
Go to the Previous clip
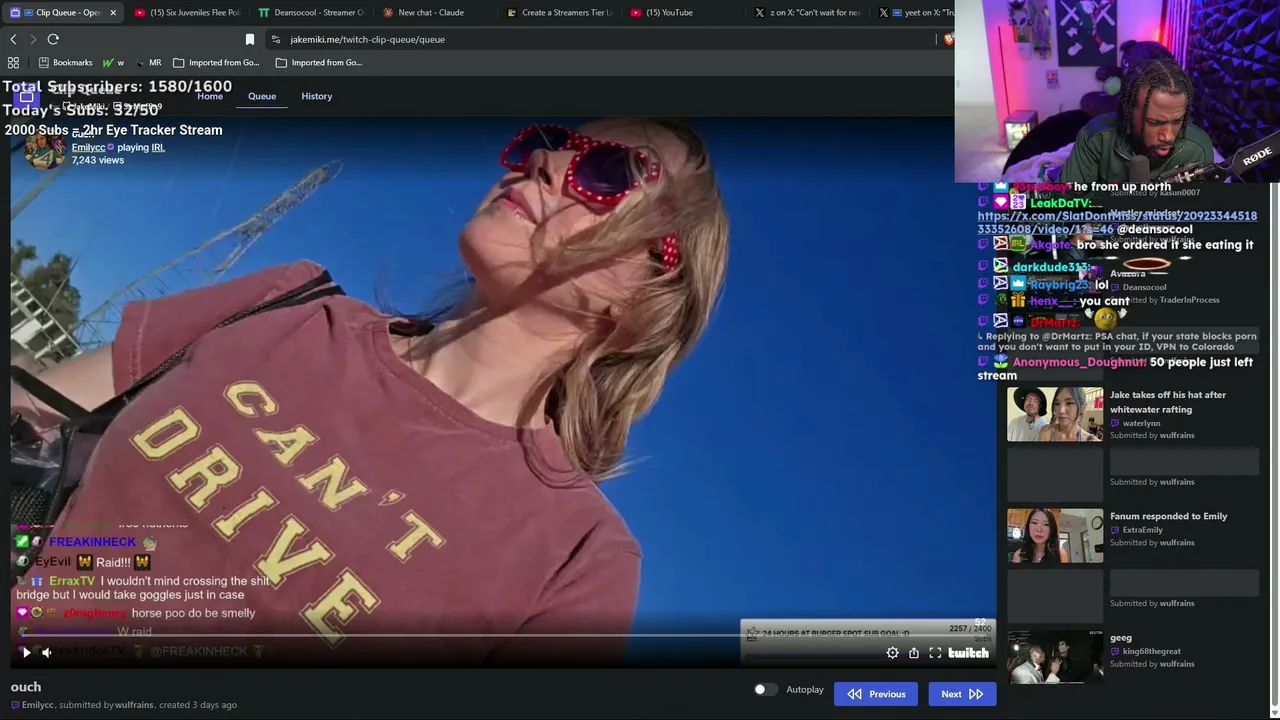pyautogui.click(x=876, y=694)
